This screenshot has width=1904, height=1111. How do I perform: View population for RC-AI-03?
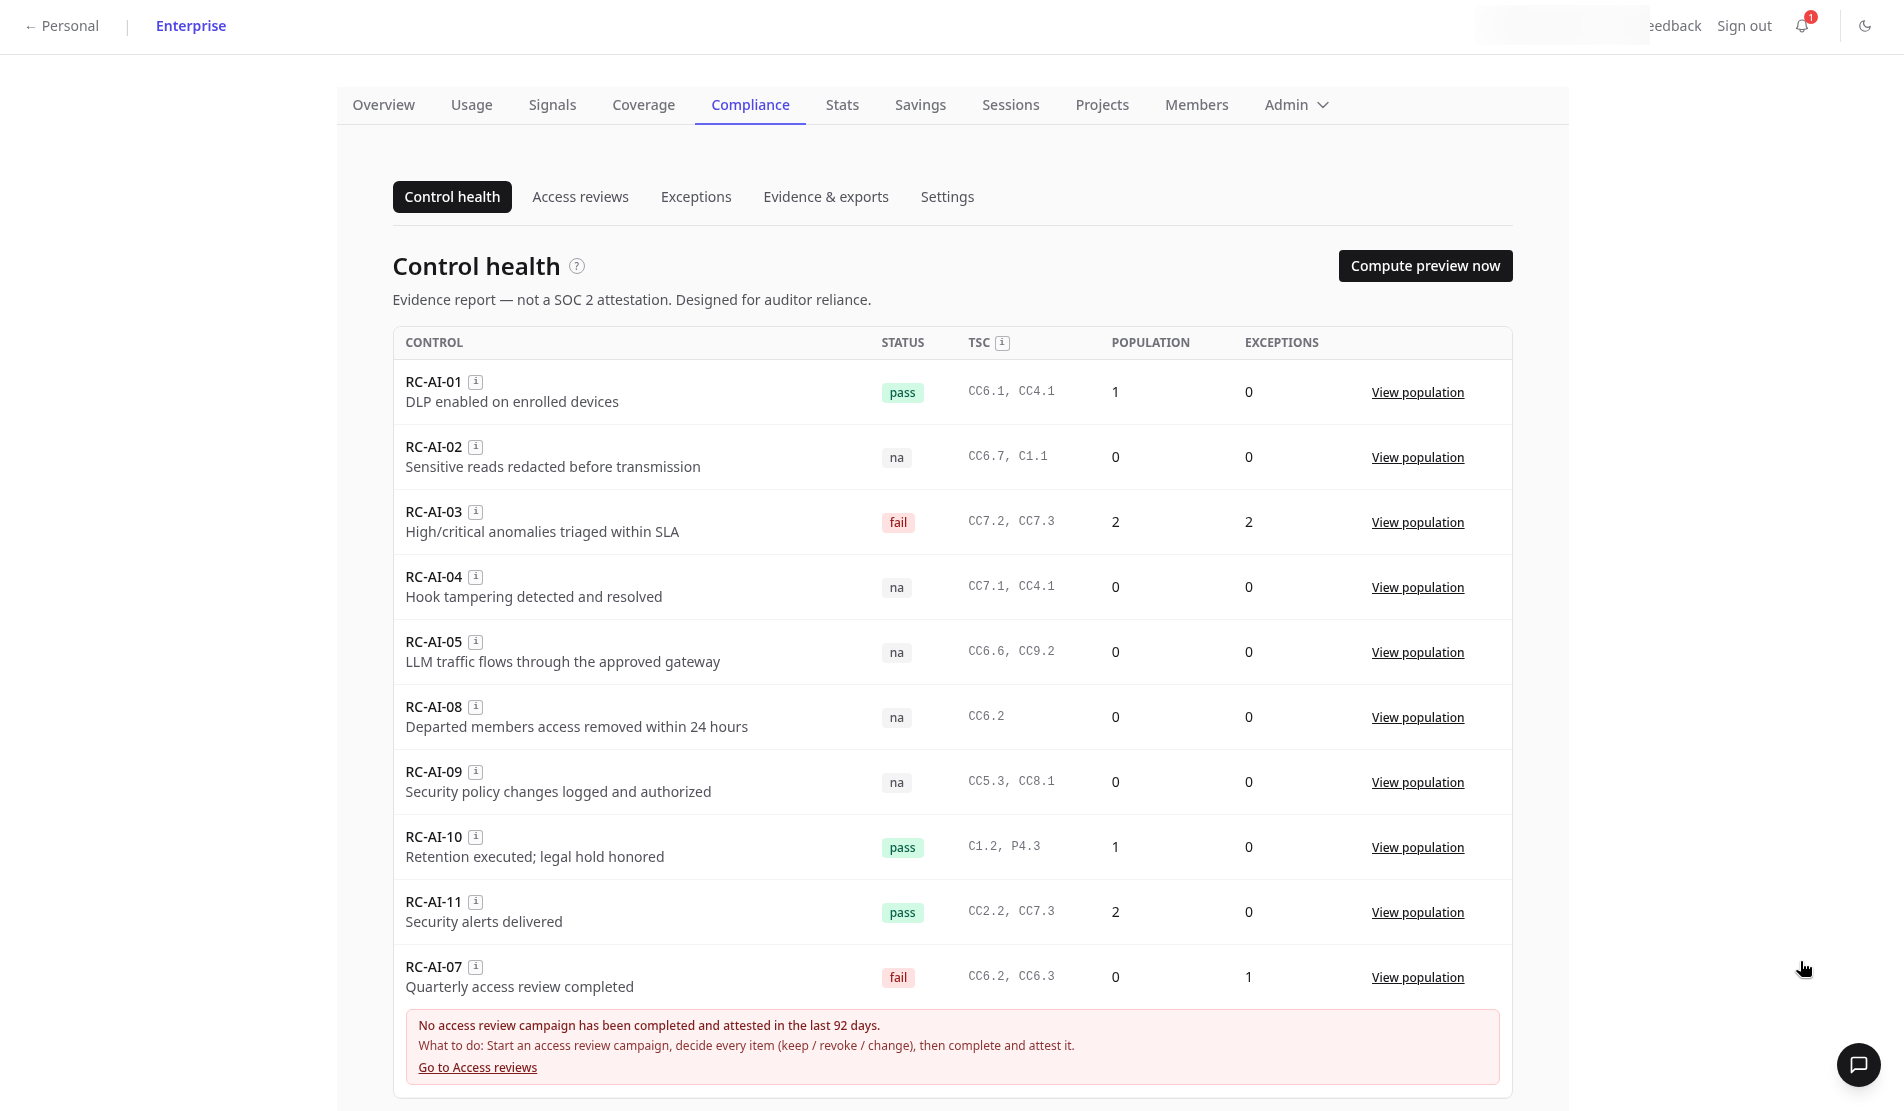pyautogui.click(x=1417, y=522)
